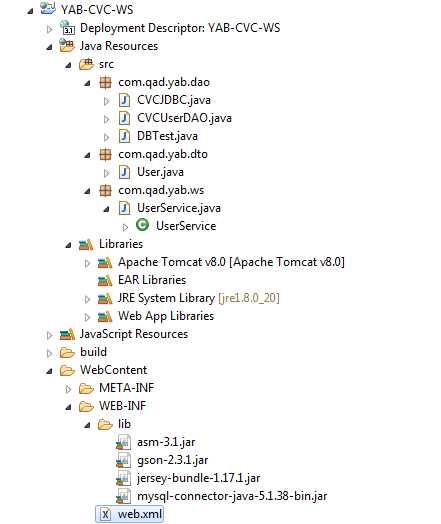
Task: Click the com.qad.yab.dao package icon
Action: [105, 82]
